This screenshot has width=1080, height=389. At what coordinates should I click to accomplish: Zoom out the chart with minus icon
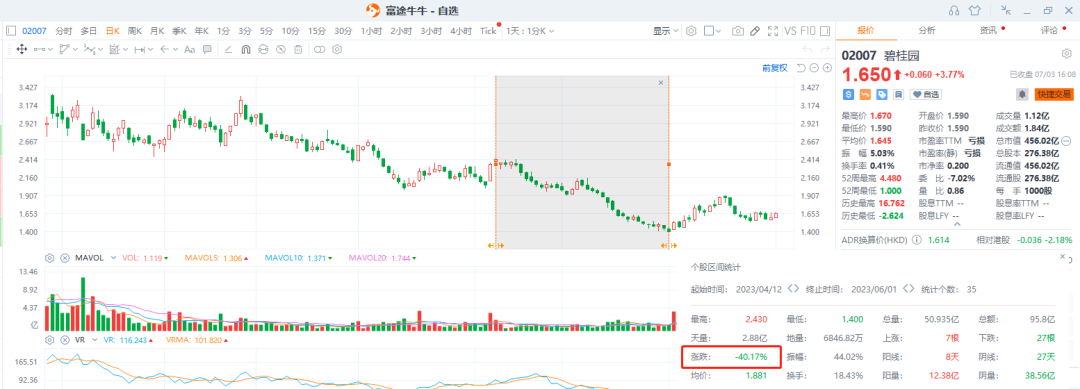coord(814,67)
